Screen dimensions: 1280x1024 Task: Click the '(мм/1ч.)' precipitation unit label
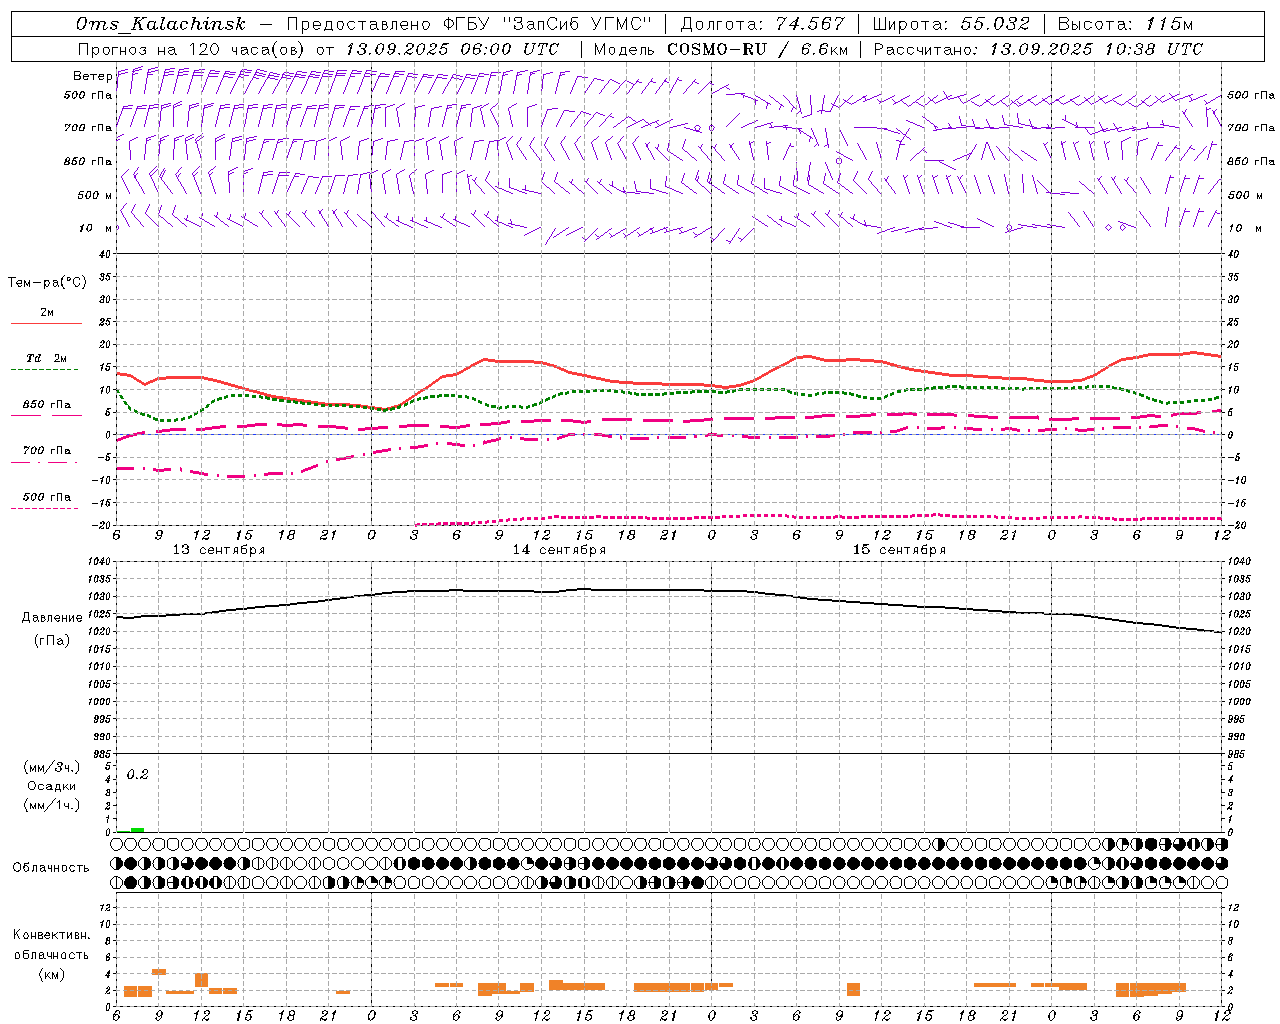pyautogui.click(x=52, y=805)
